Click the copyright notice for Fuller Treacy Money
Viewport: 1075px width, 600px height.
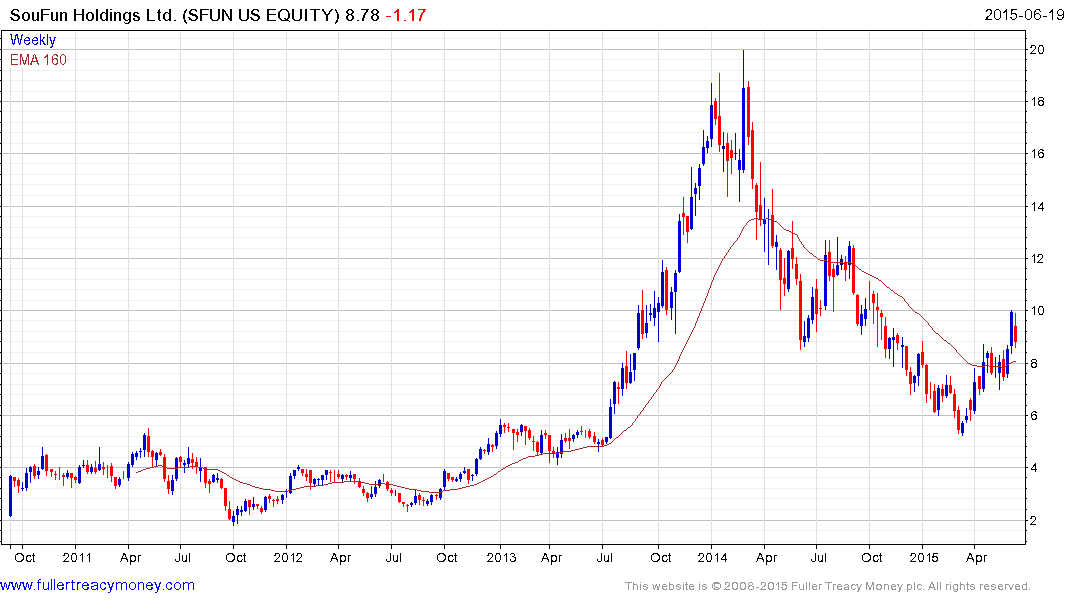pos(828,586)
